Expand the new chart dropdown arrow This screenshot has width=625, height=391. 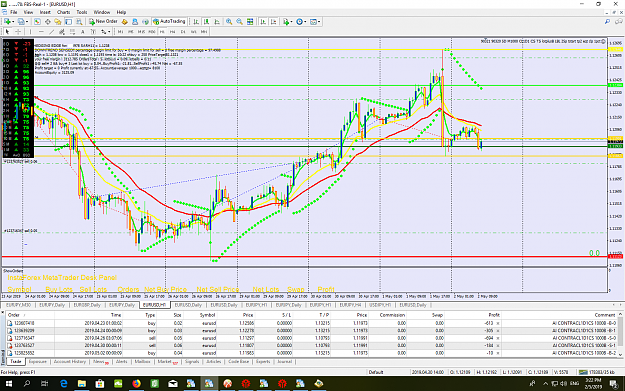(13, 22)
